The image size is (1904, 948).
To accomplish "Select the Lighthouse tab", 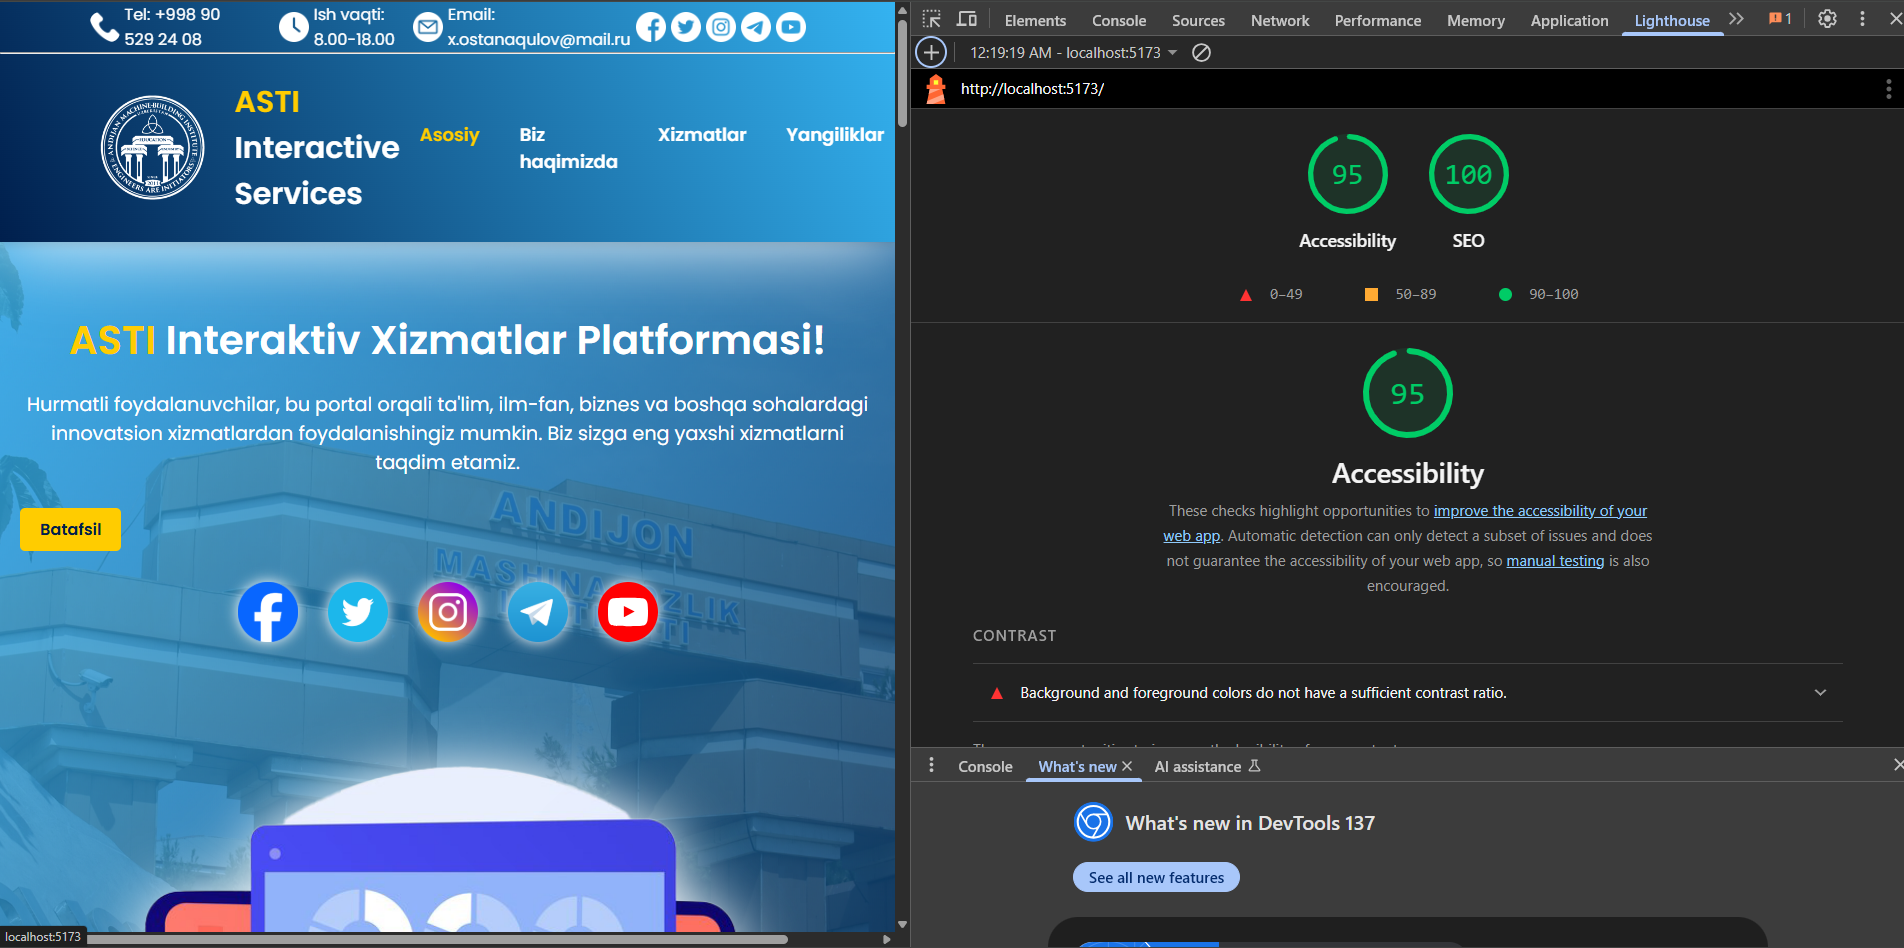I will (x=1672, y=20).
